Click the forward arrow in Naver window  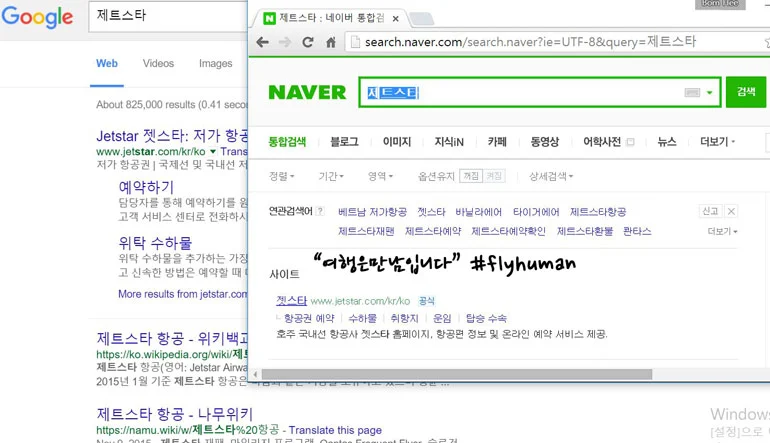pyautogui.click(x=285, y=42)
